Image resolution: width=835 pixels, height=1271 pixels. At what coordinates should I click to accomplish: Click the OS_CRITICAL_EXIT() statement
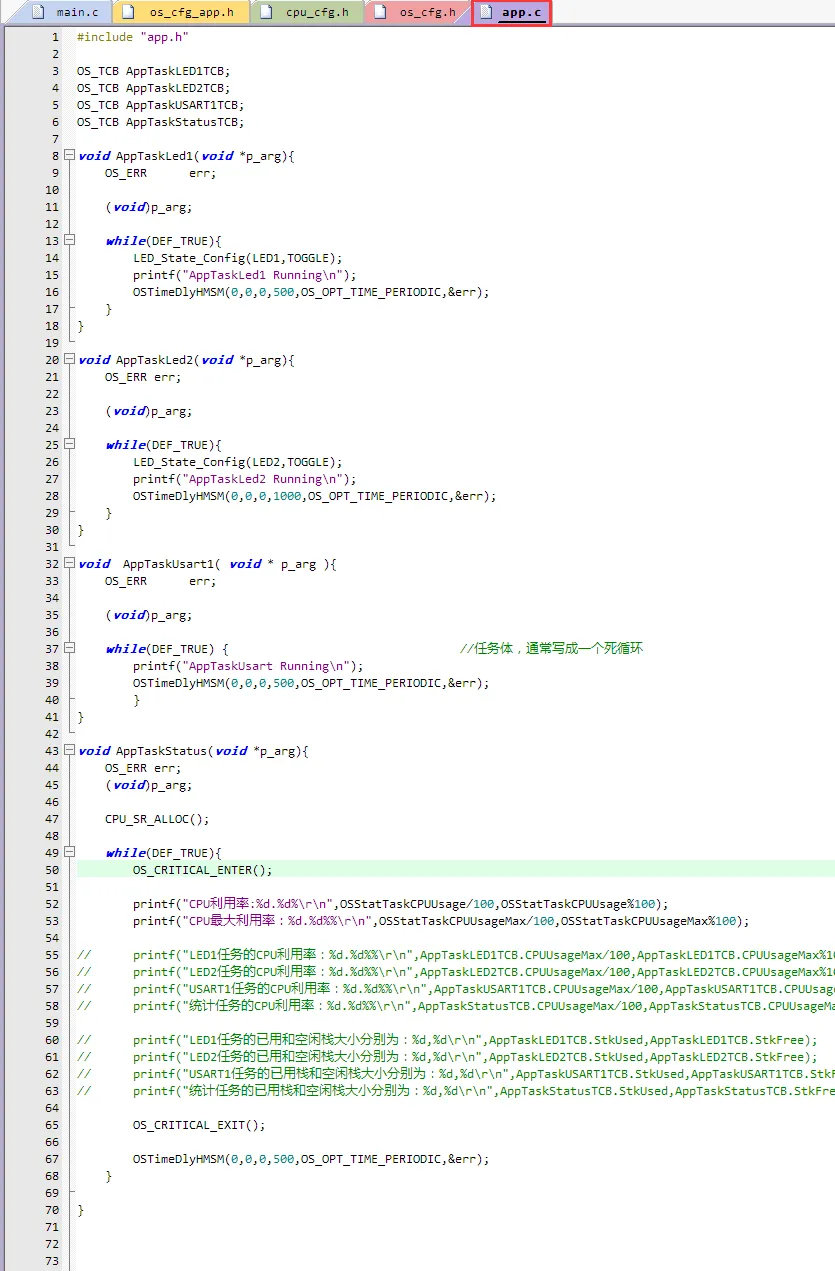(x=199, y=1125)
